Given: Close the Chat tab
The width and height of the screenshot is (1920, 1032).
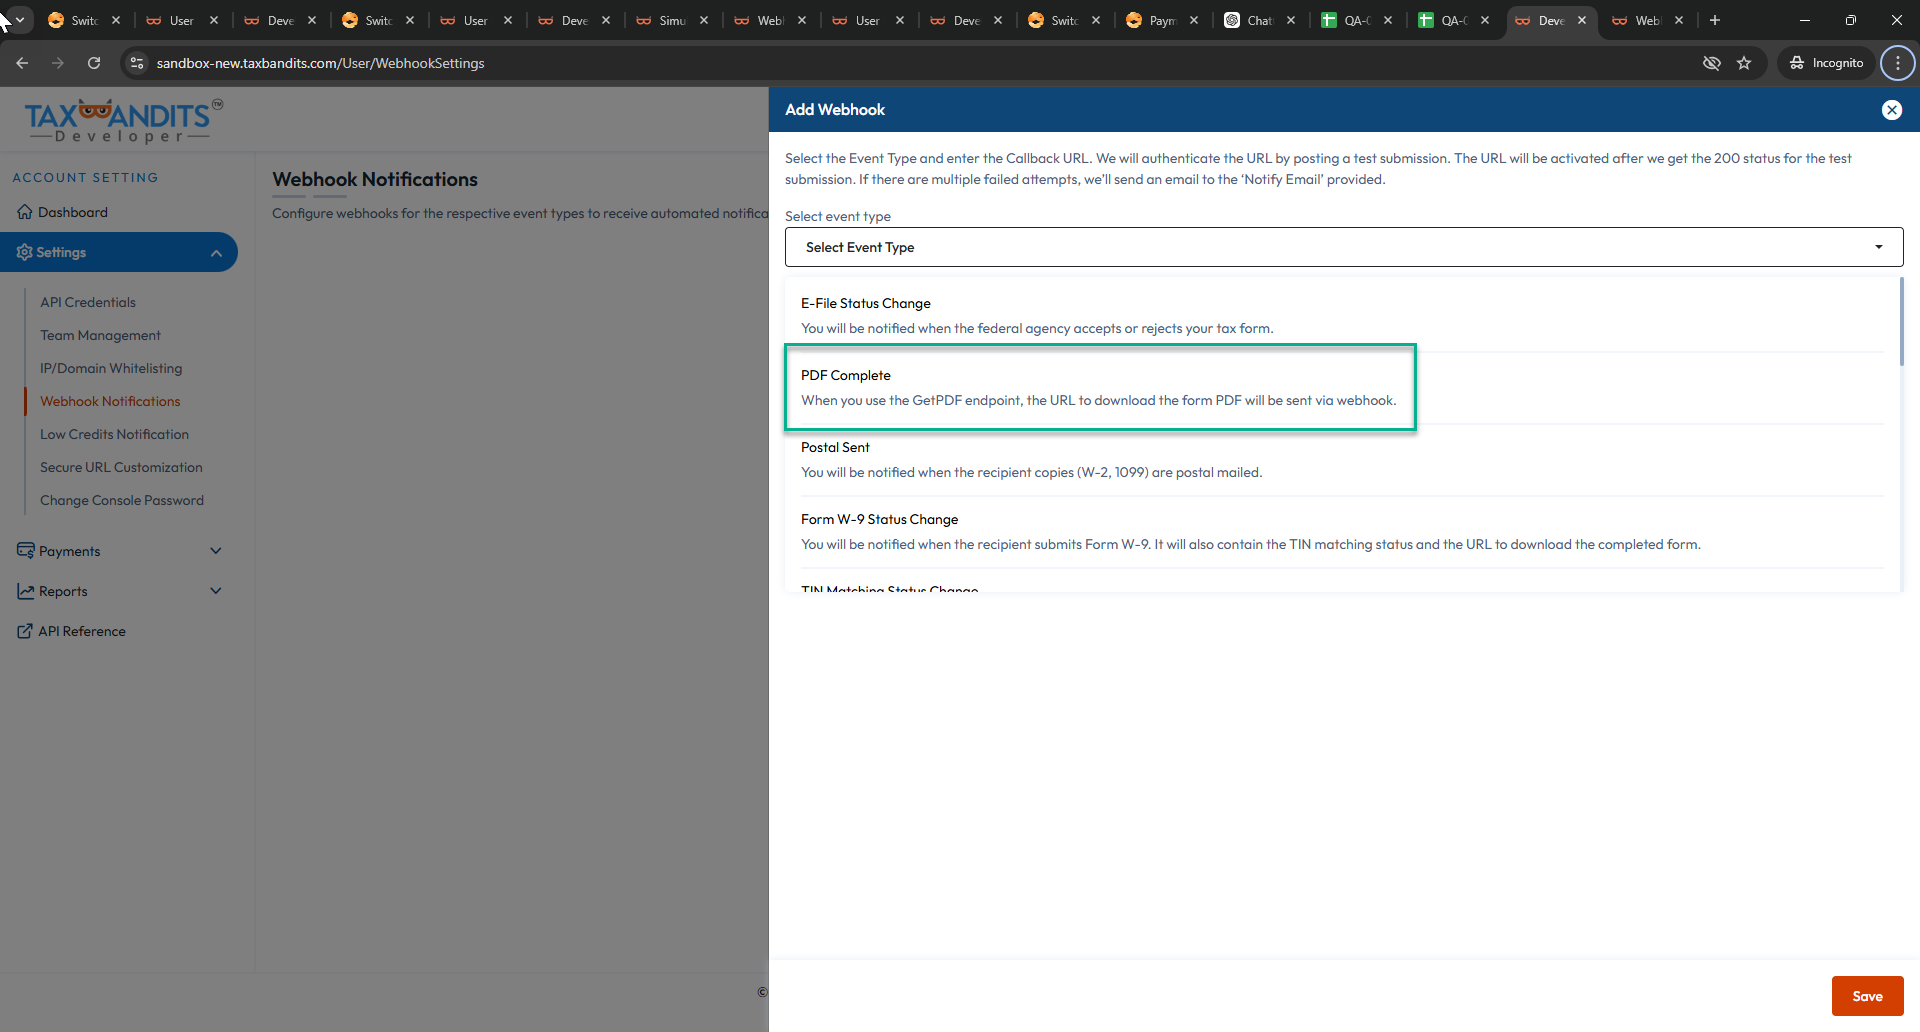Looking at the screenshot, I should pos(1291,20).
